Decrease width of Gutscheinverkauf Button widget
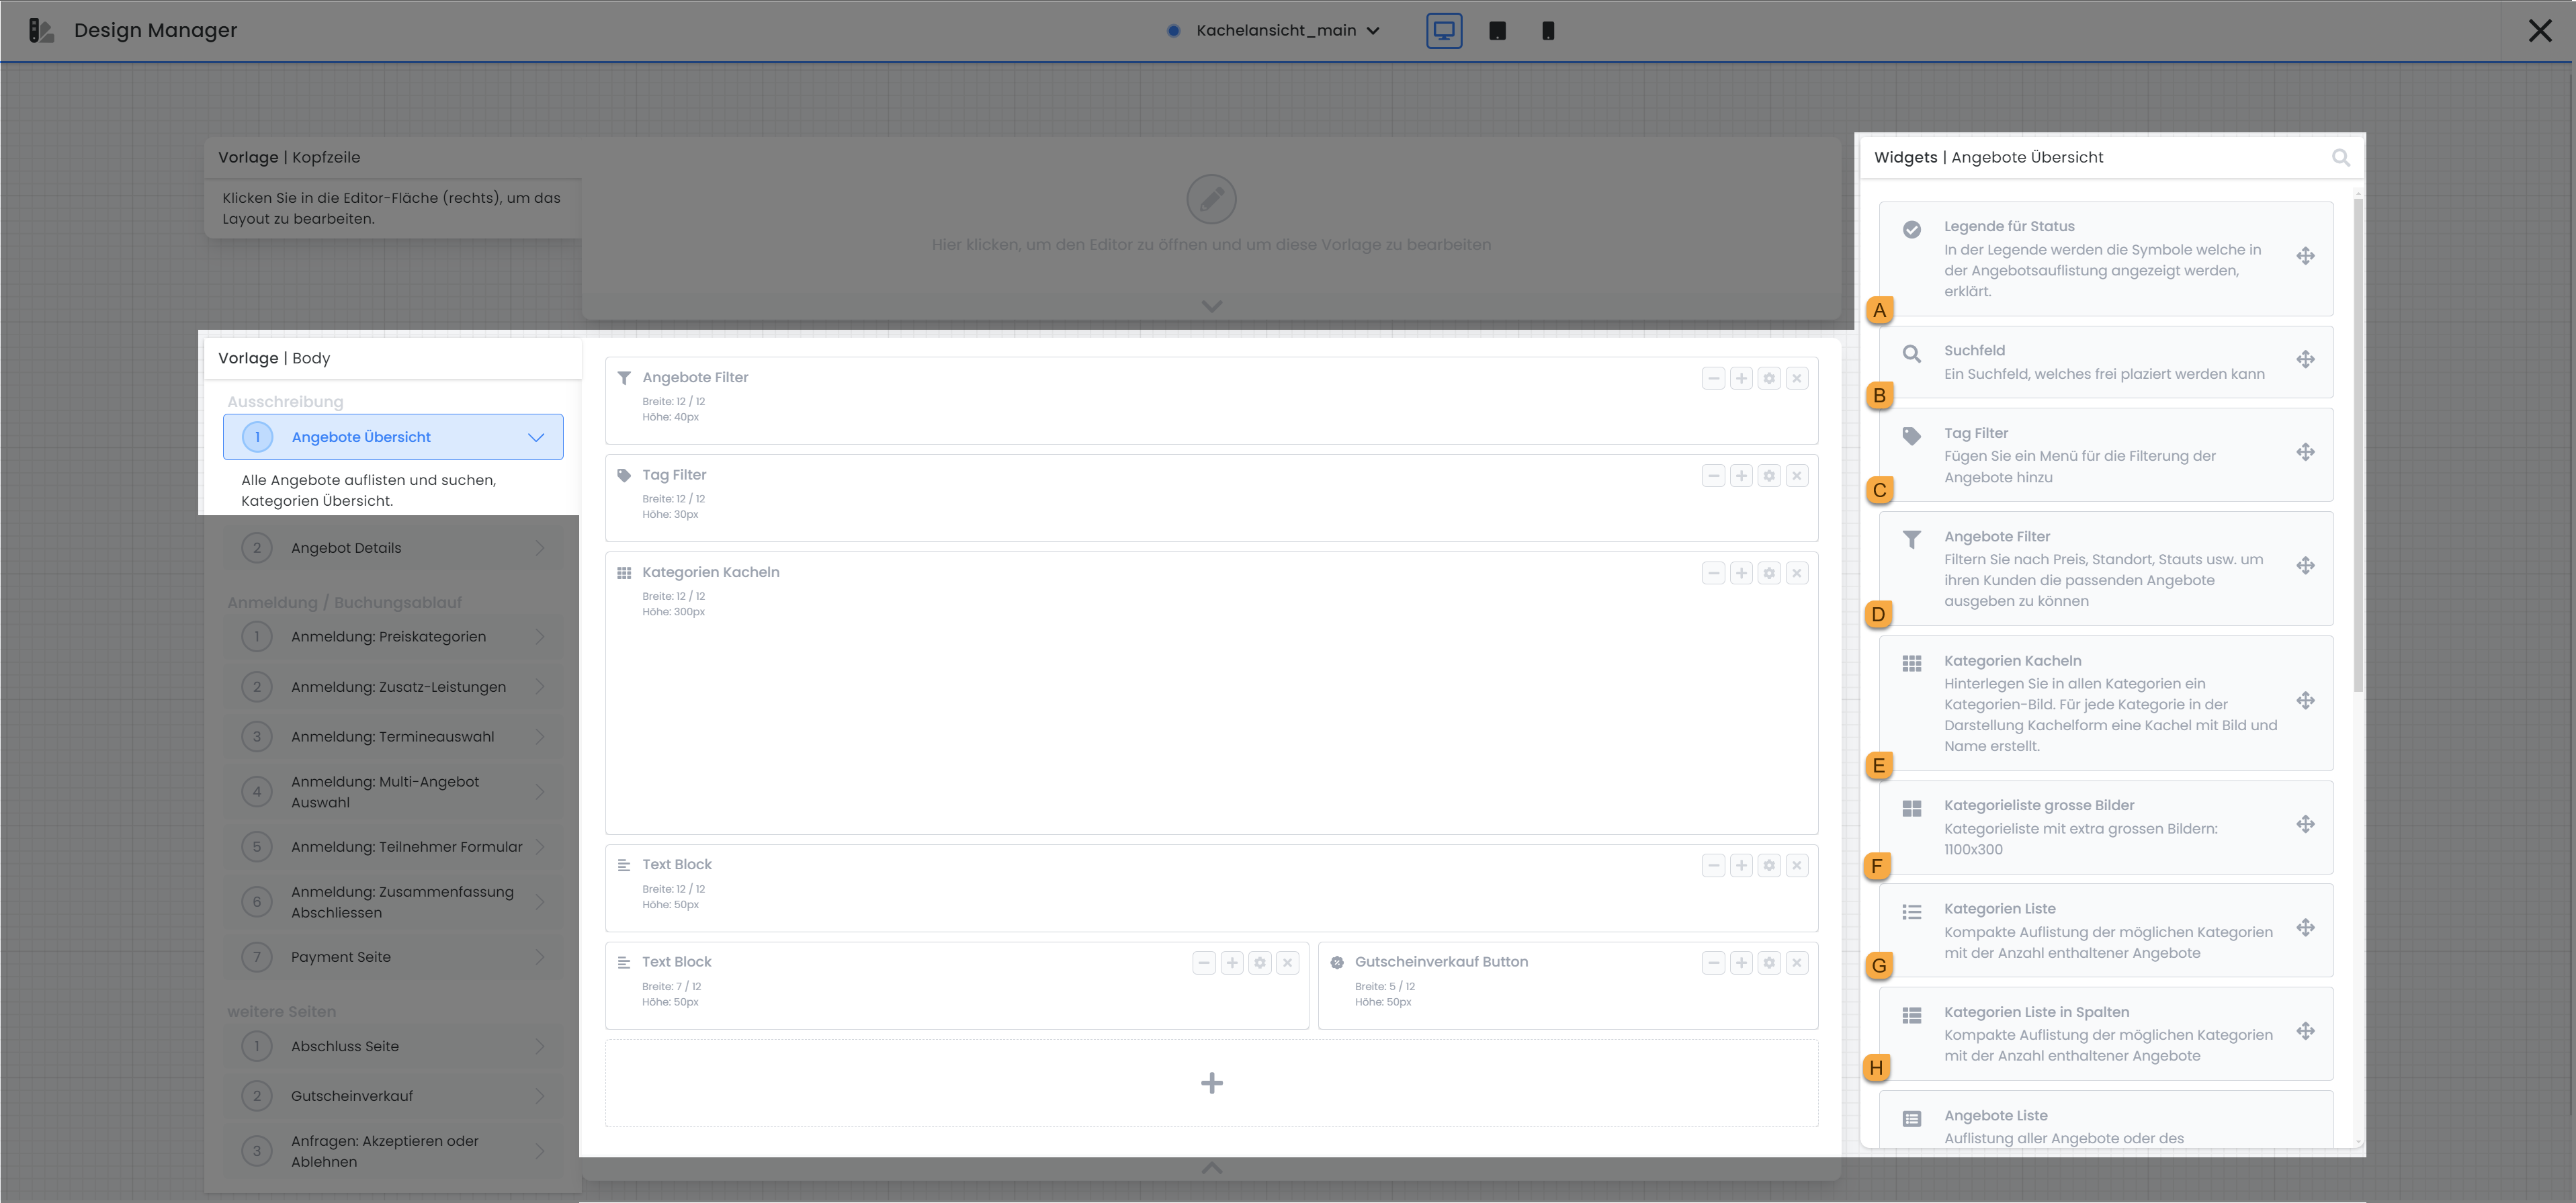 (x=1713, y=963)
